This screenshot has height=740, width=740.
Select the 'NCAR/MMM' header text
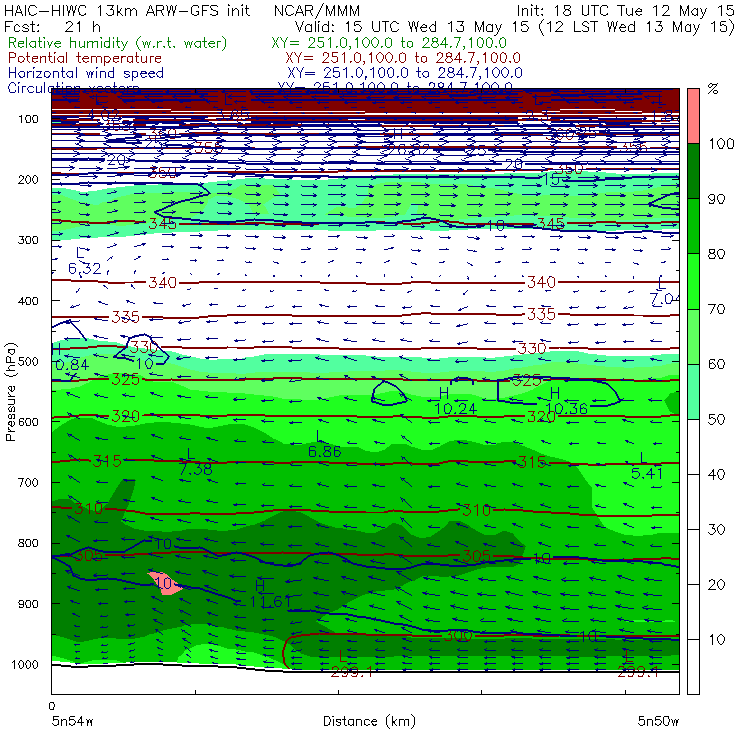pyautogui.click(x=317, y=11)
